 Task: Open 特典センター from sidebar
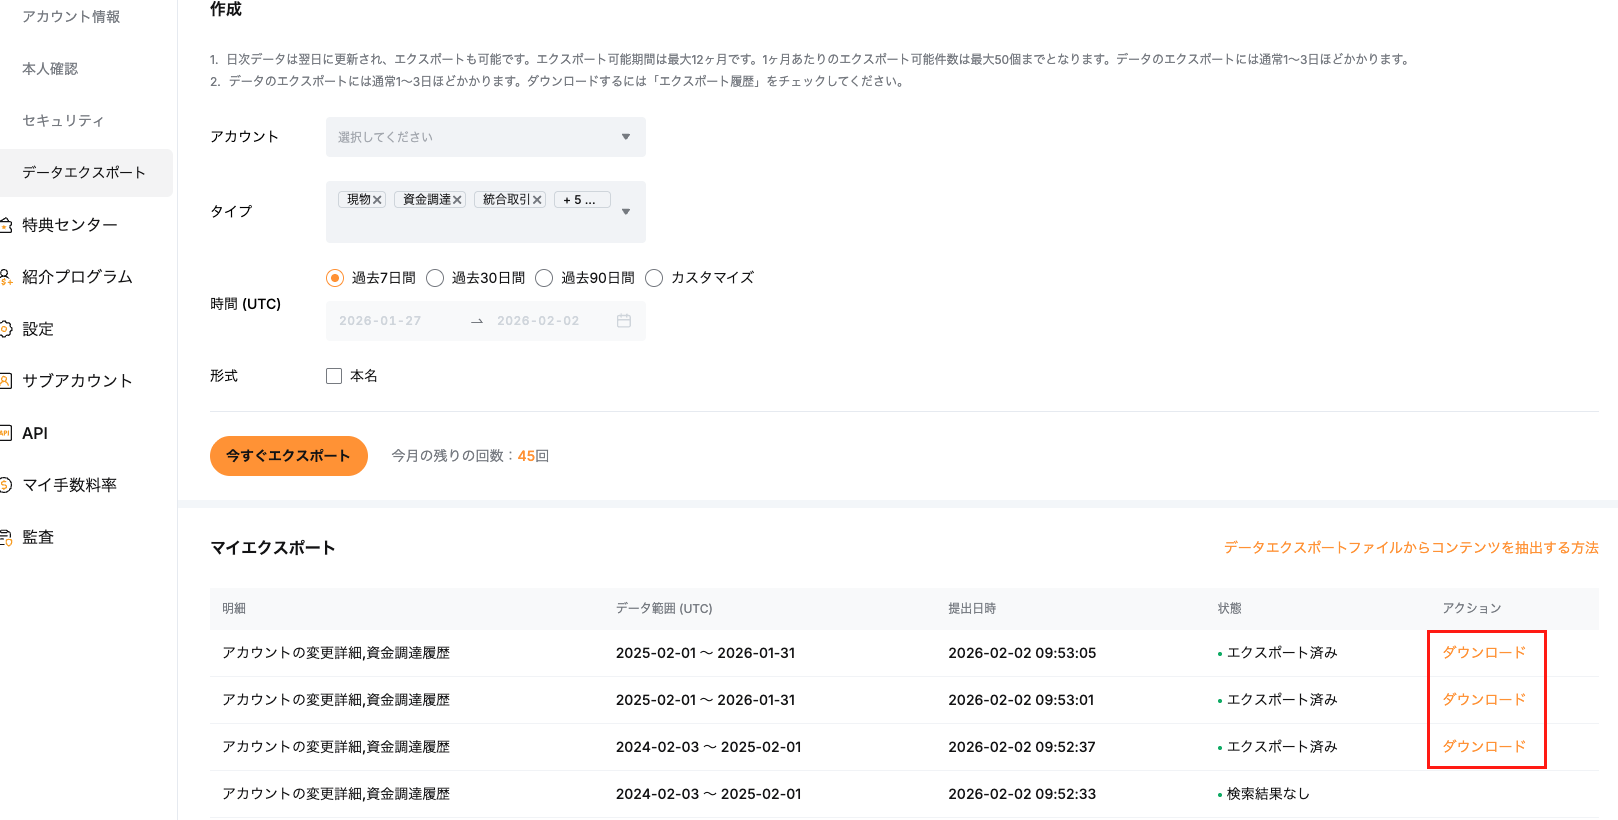(70, 225)
